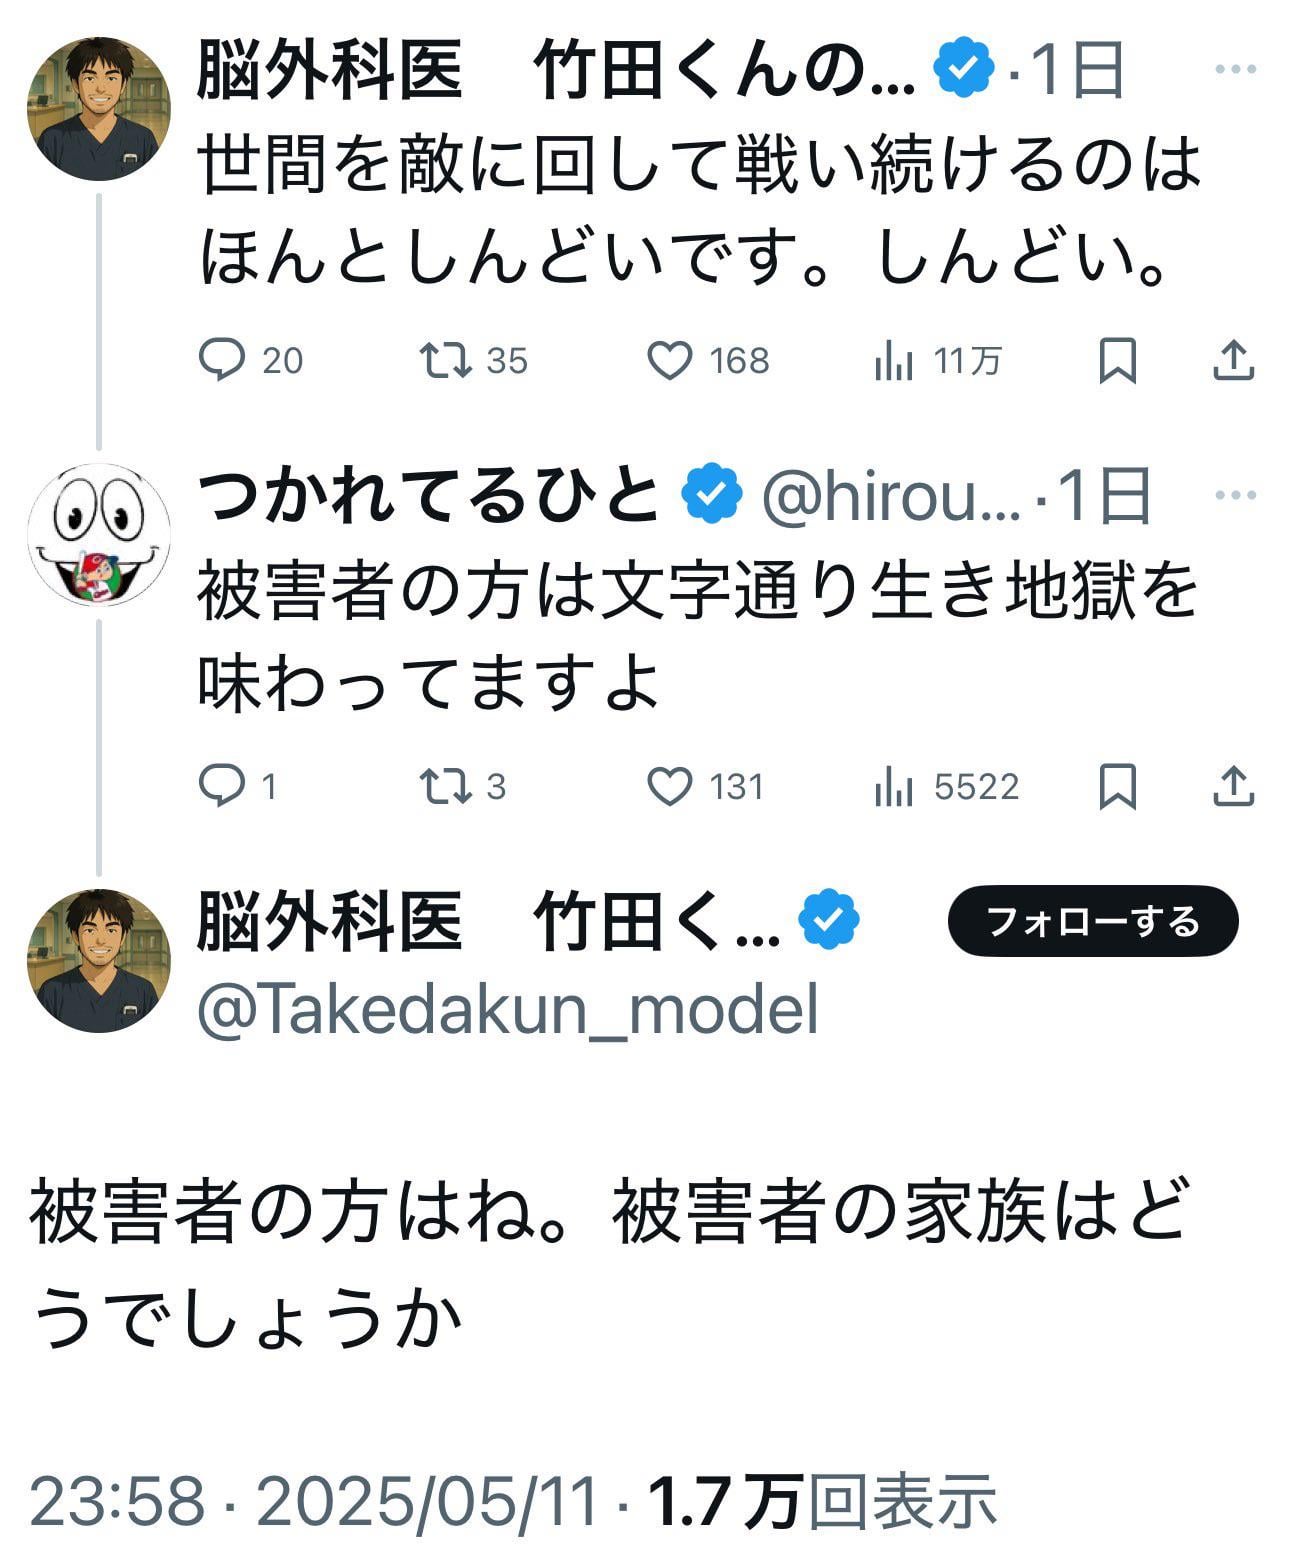1290x1568 pixels.
Task: Repost つかれてるひと's tweet with 3 reposts
Action: [445, 786]
